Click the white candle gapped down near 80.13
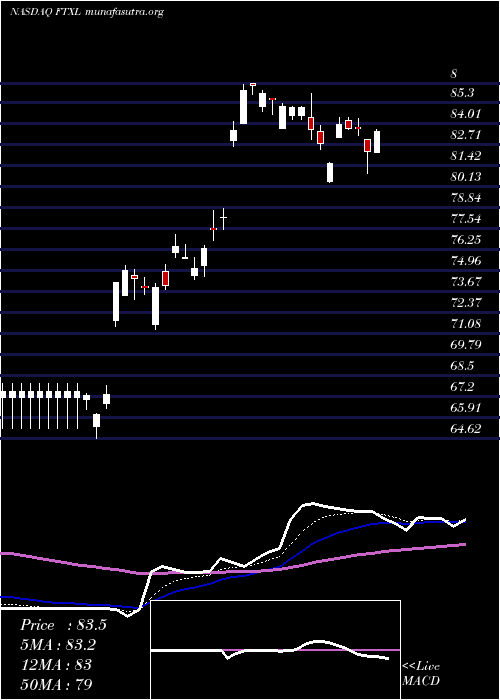This screenshot has height=700, width=500. pos(330,173)
